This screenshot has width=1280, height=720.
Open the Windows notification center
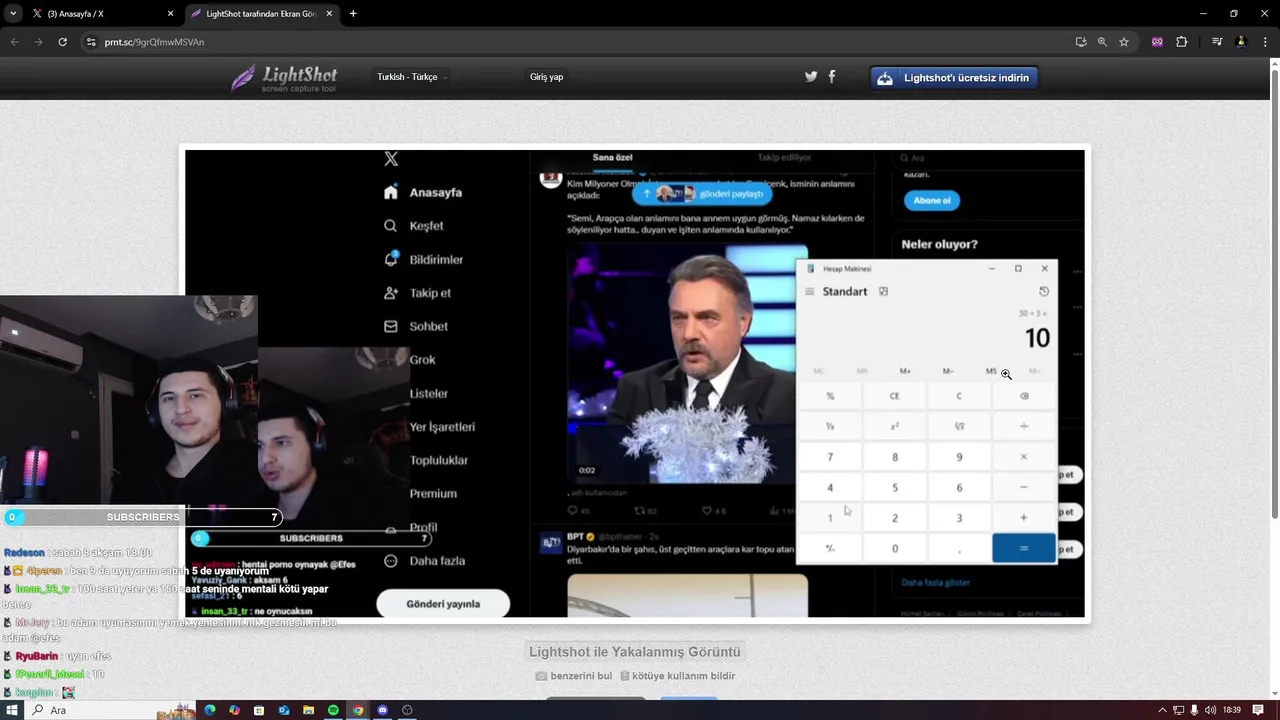(x=1258, y=710)
